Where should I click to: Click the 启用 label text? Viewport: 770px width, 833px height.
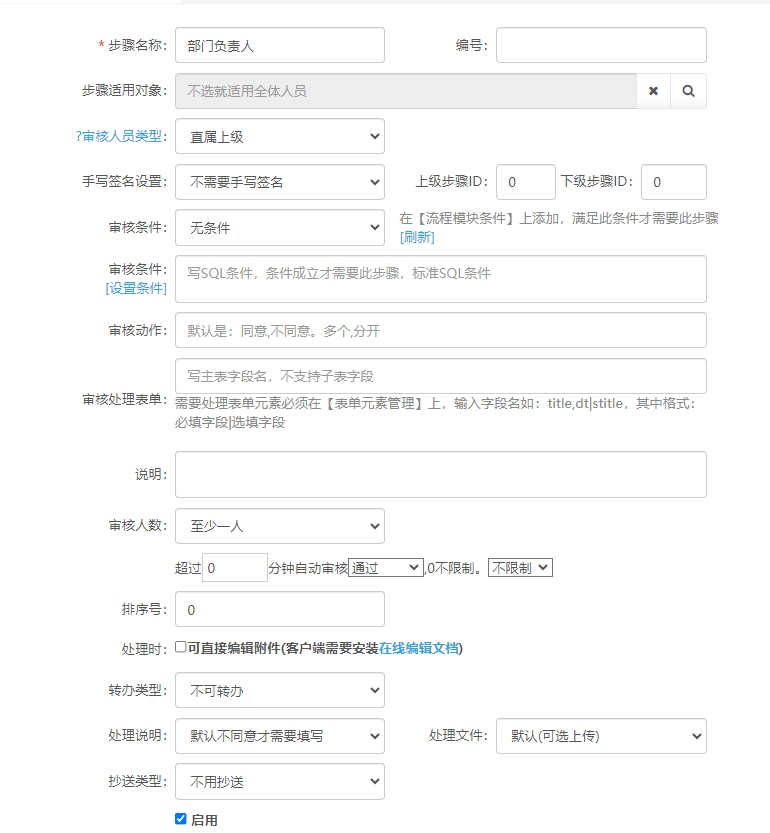coord(204,820)
